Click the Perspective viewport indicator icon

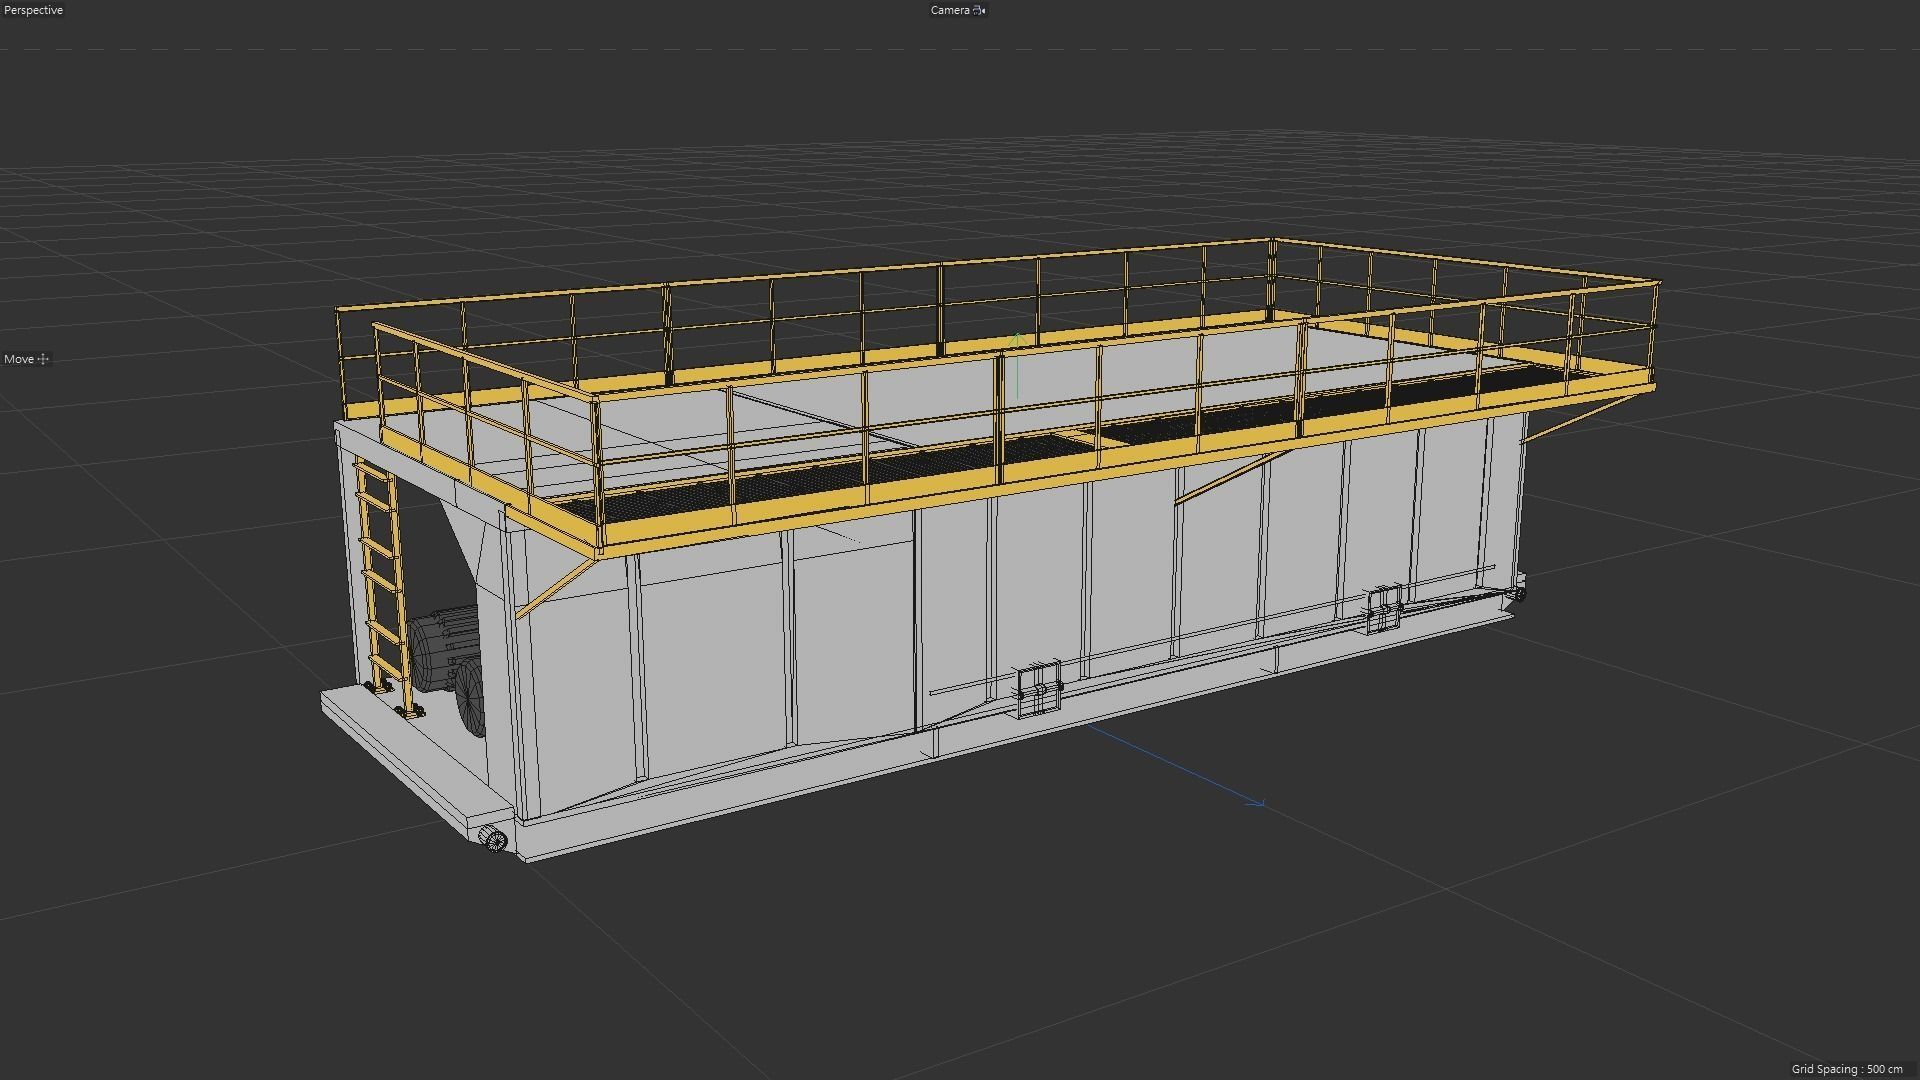click(x=33, y=9)
